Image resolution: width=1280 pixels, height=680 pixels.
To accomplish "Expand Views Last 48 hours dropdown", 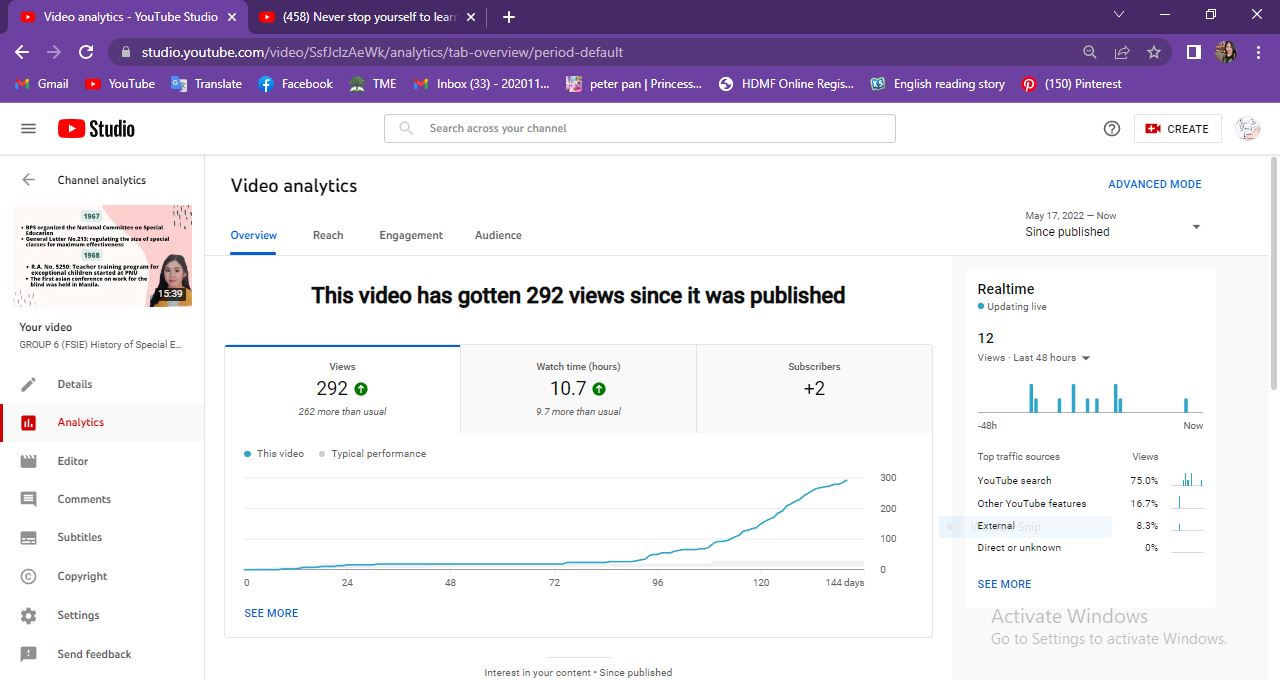I will (x=1086, y=358).
